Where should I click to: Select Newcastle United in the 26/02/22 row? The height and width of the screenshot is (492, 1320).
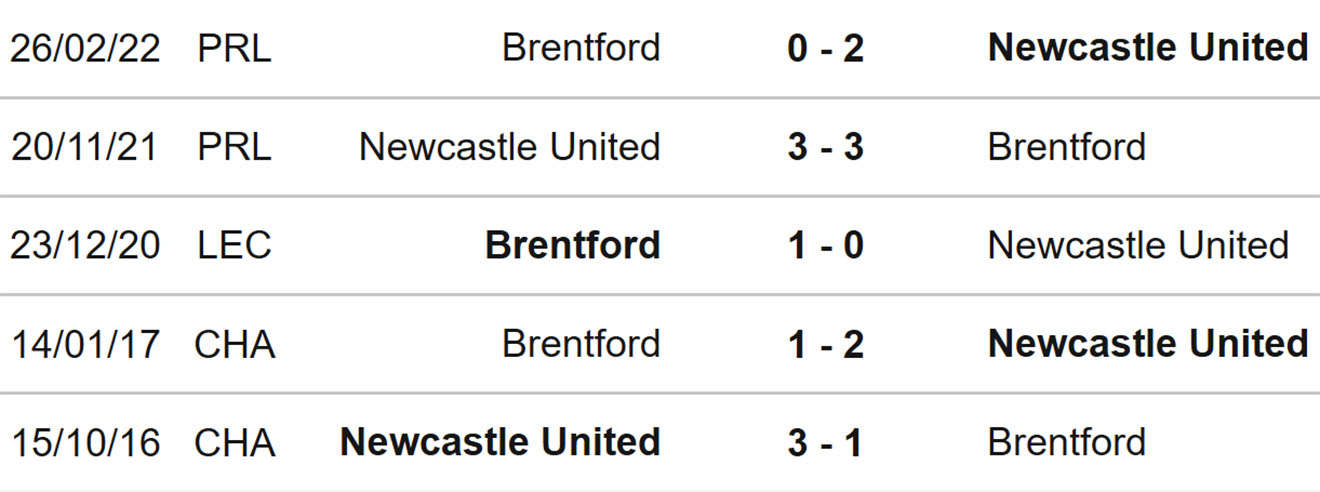tap(1148, 48)
